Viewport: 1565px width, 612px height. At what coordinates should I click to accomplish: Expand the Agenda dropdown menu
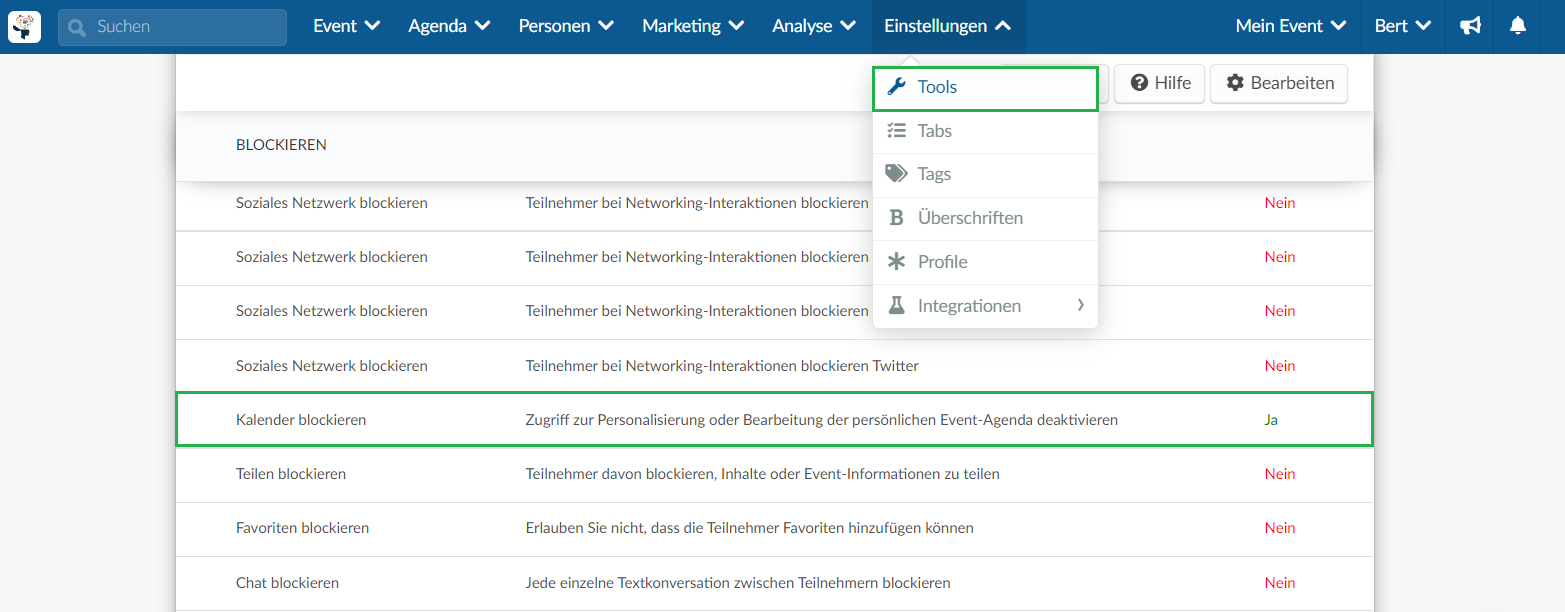(x=449, y=27)
